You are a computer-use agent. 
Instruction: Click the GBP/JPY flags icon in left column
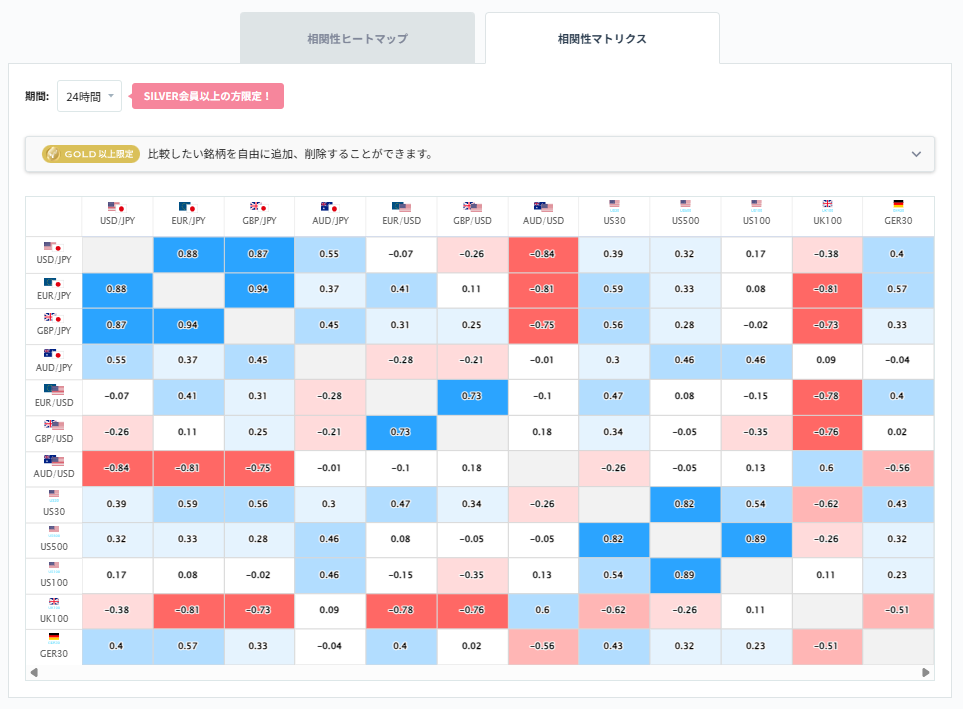coord(52,318)
